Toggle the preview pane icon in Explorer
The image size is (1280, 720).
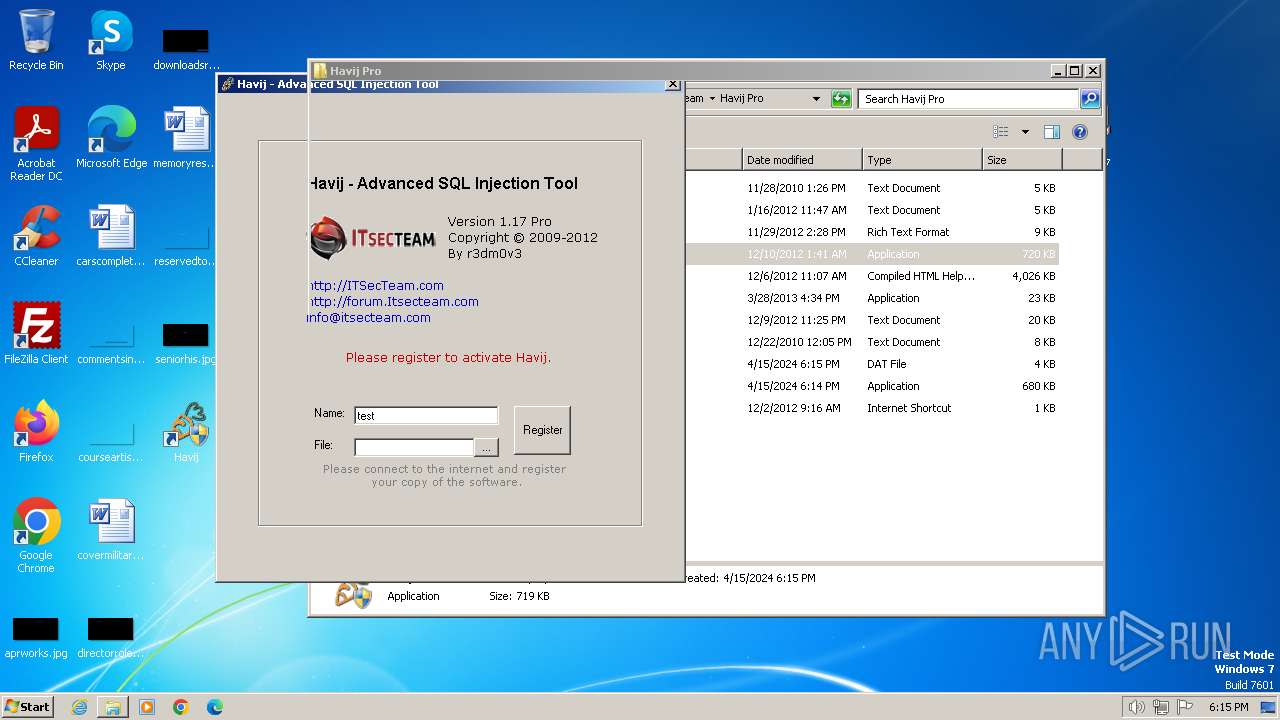click(1052, 132)
